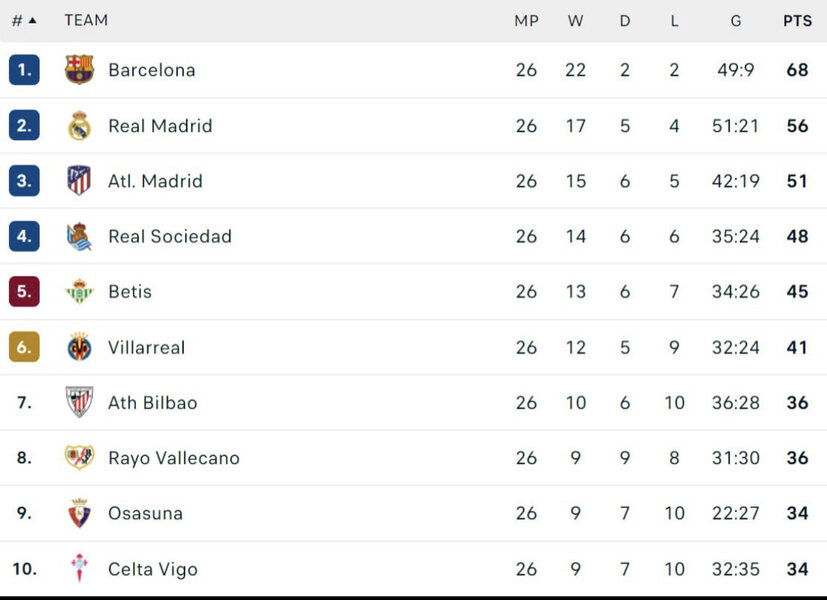Image resolution: width=827 pixels, height=600 pixels.
Task: Click the Real Madrid crest icon
Action: [x=79, y=126]
